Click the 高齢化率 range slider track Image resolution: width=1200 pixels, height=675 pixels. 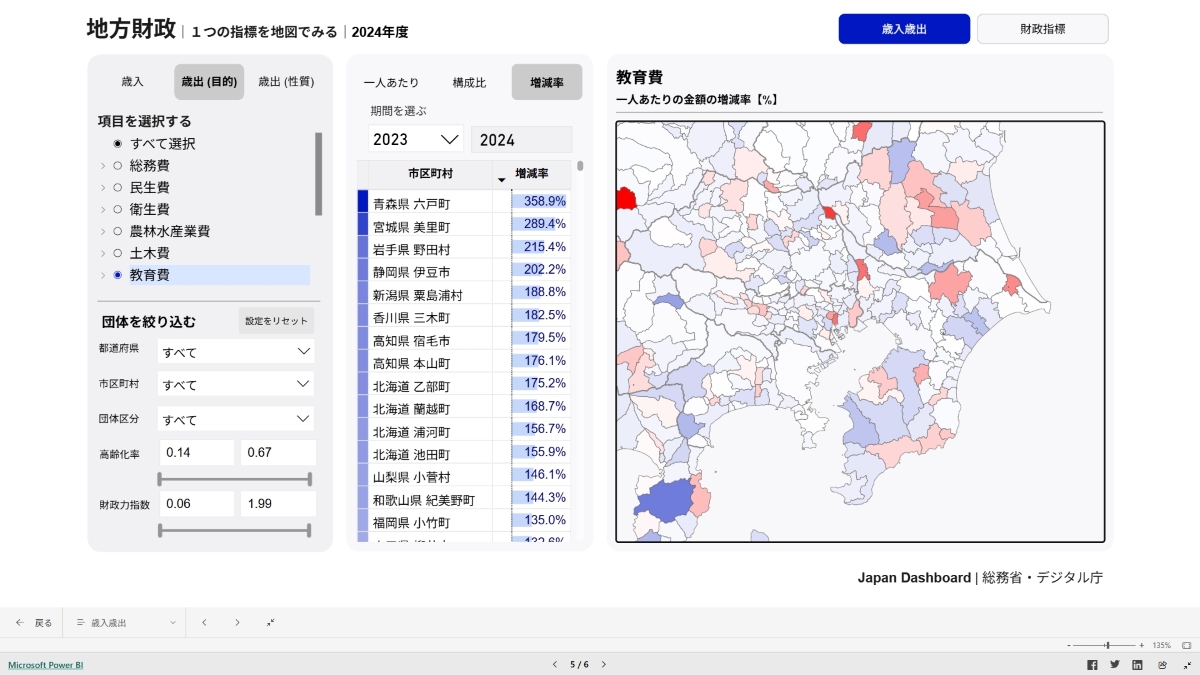pos(235,479)
